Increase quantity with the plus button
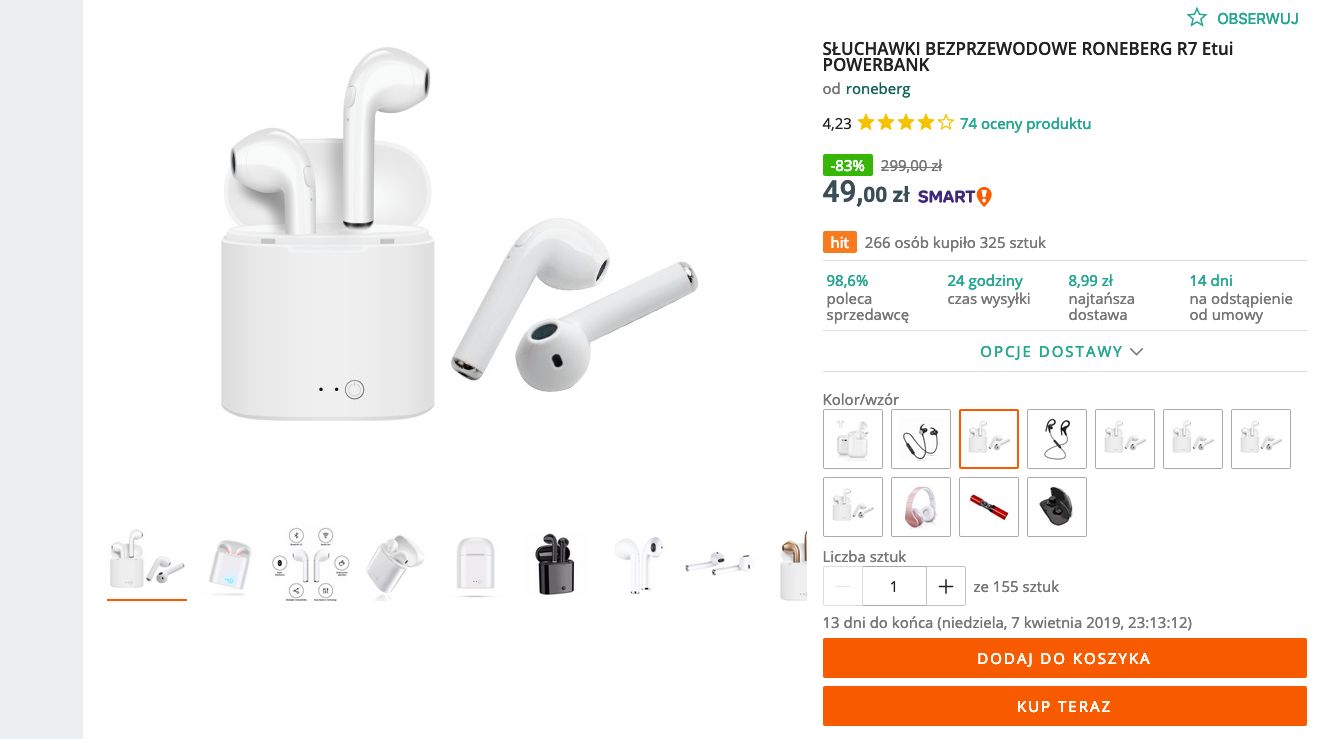Image resolution: width=1328 pixels, height=739 pixels. point(946,586)
